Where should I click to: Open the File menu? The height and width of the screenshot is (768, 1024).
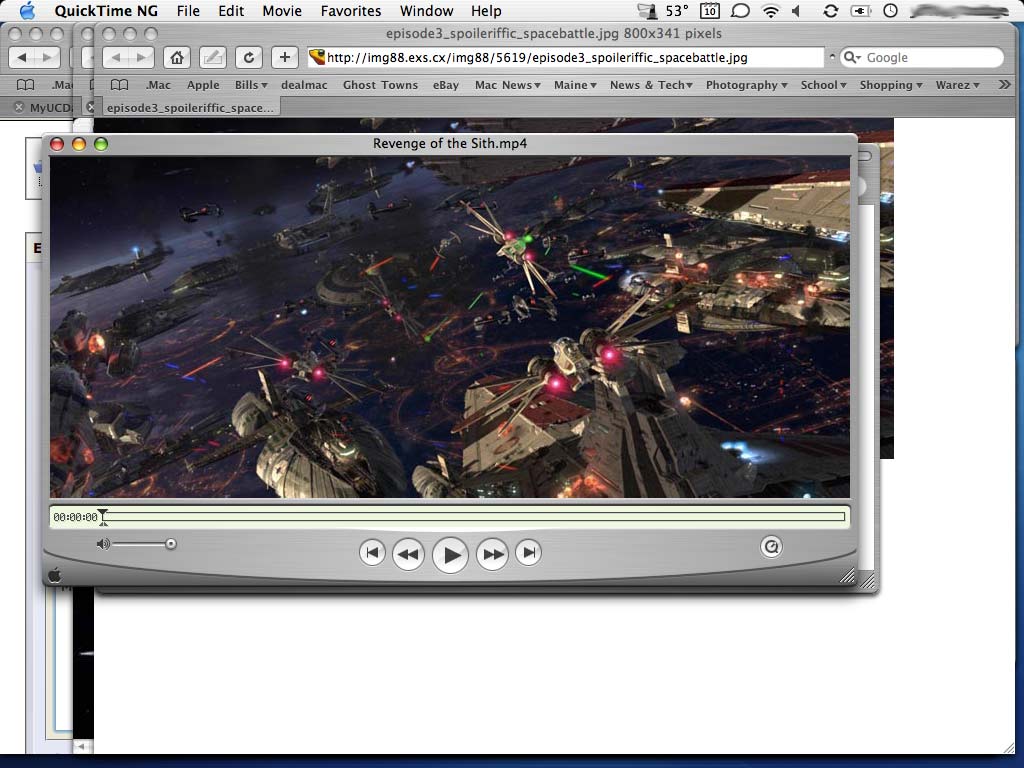[x=188, y=10]
